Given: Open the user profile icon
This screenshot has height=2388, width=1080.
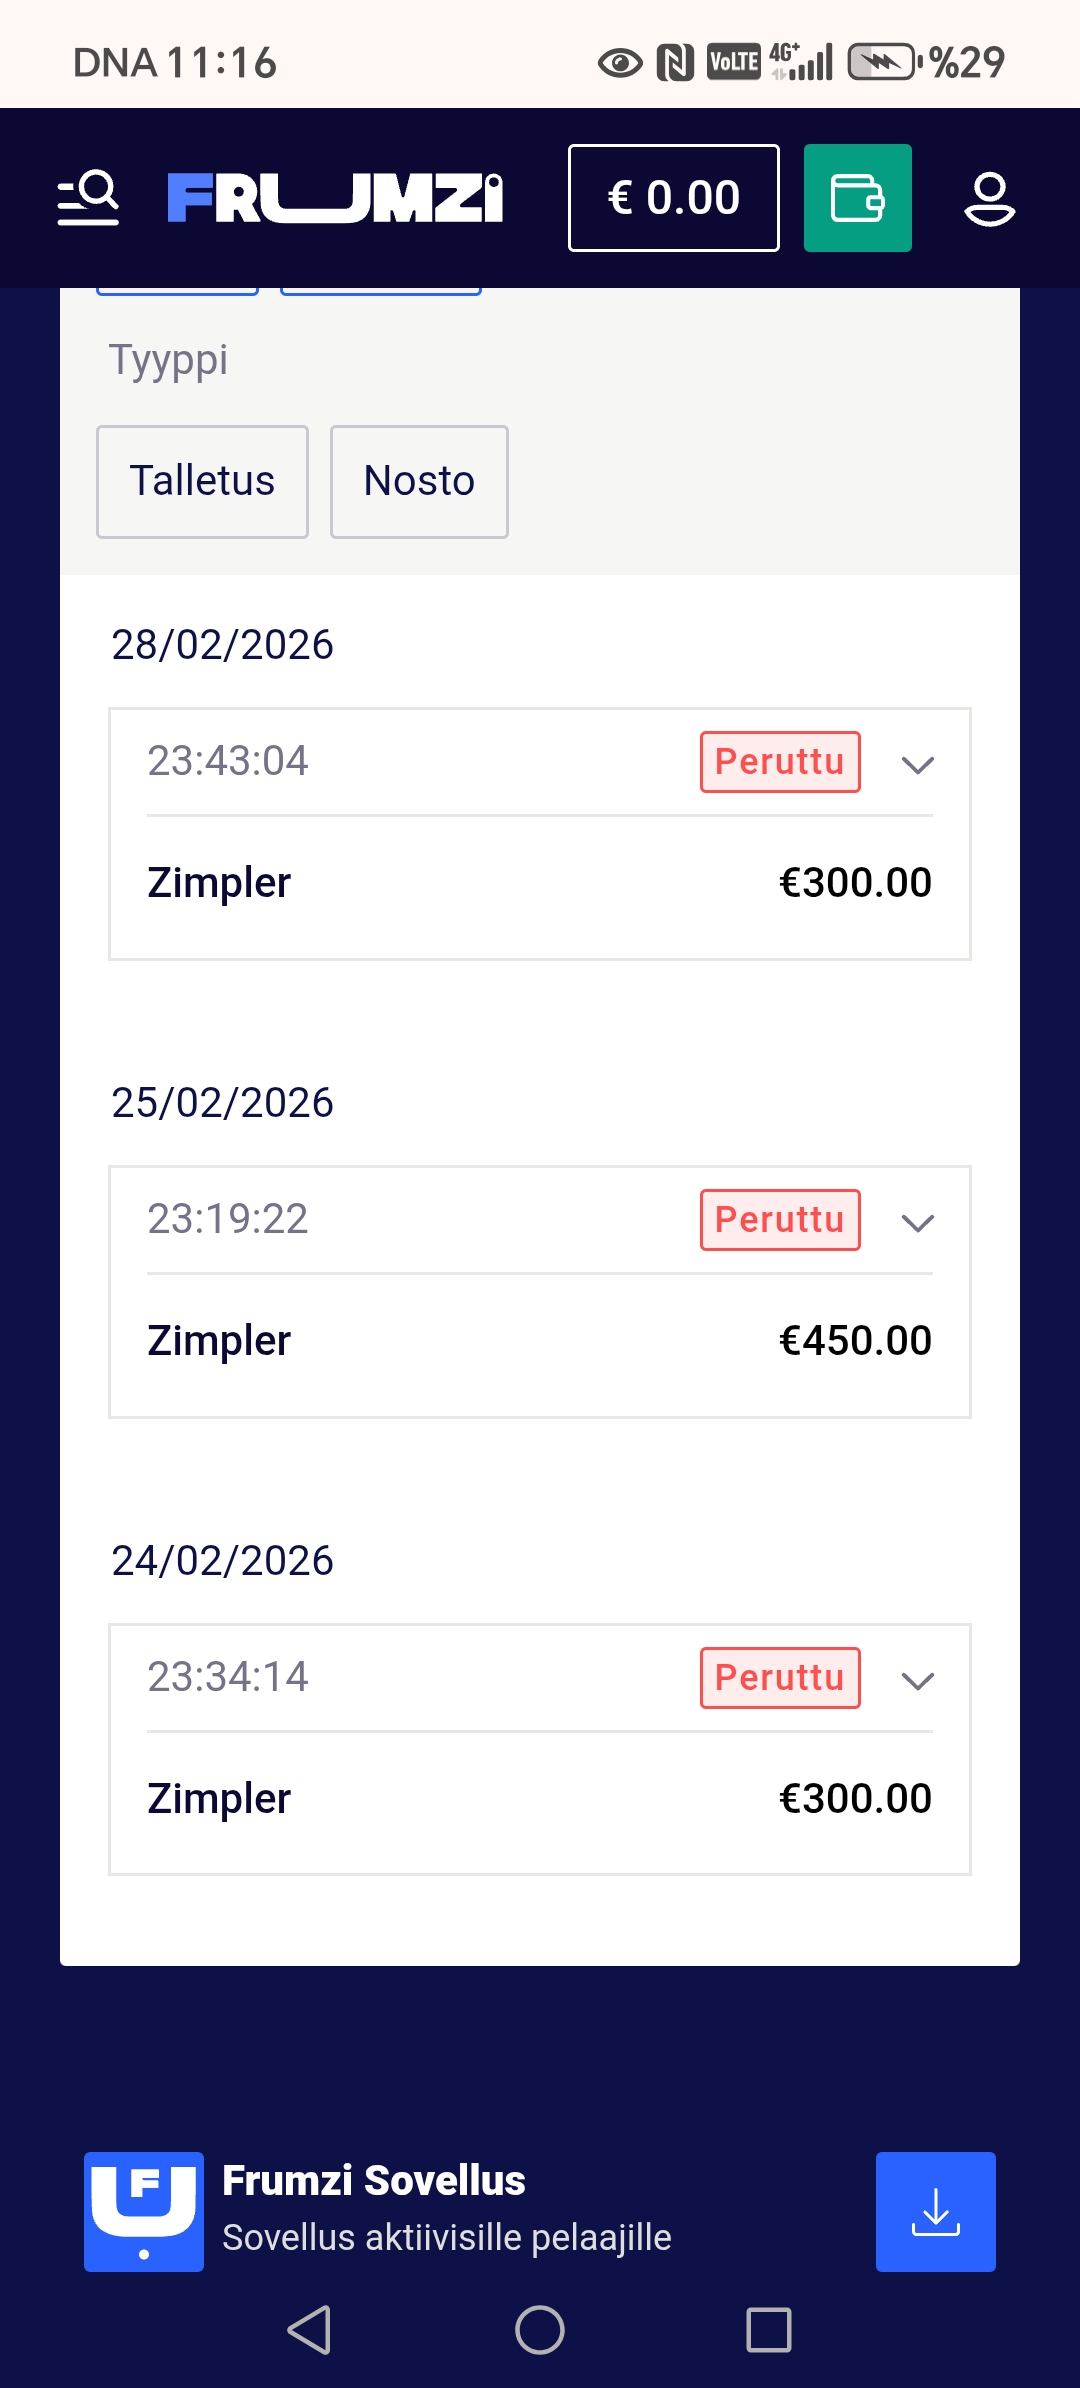Looking at the screenshot, I should pyautogui.click(x=989, y=198).
